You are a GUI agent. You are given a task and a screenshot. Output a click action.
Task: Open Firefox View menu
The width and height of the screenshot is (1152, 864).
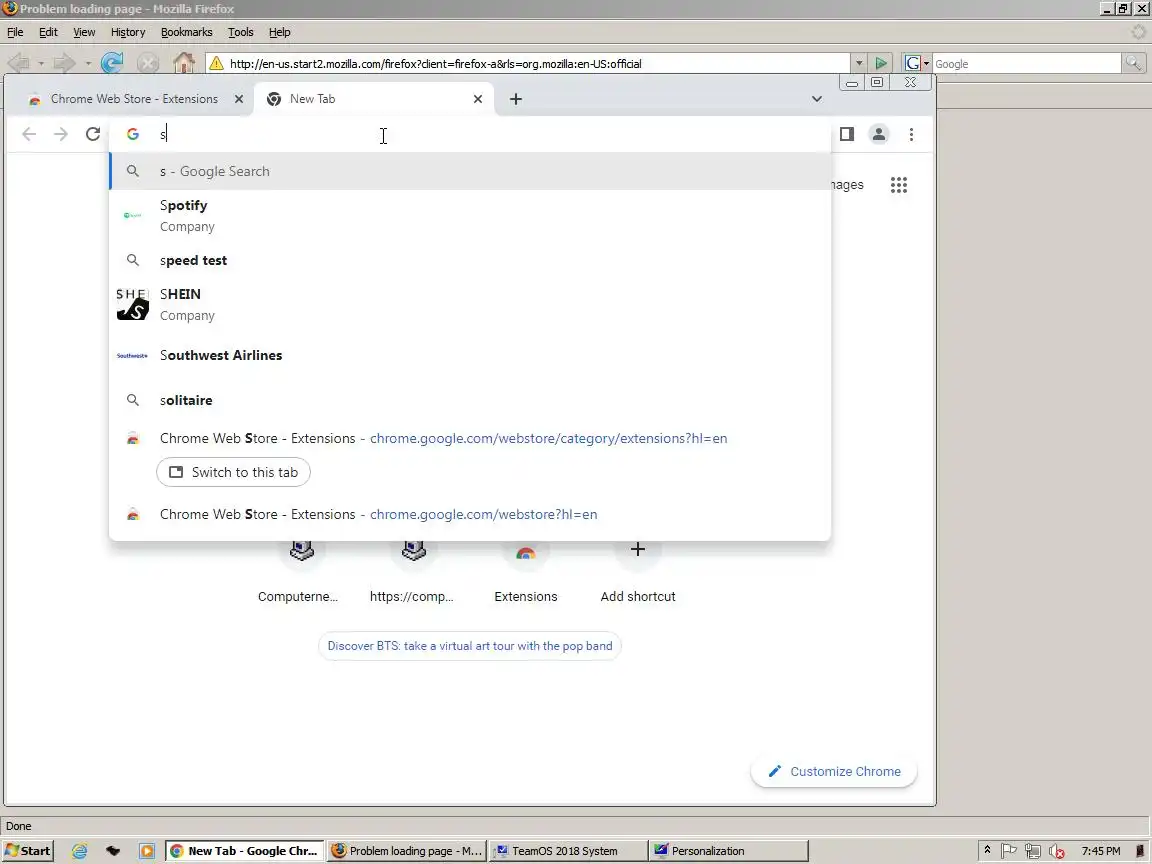pos(84,32)
